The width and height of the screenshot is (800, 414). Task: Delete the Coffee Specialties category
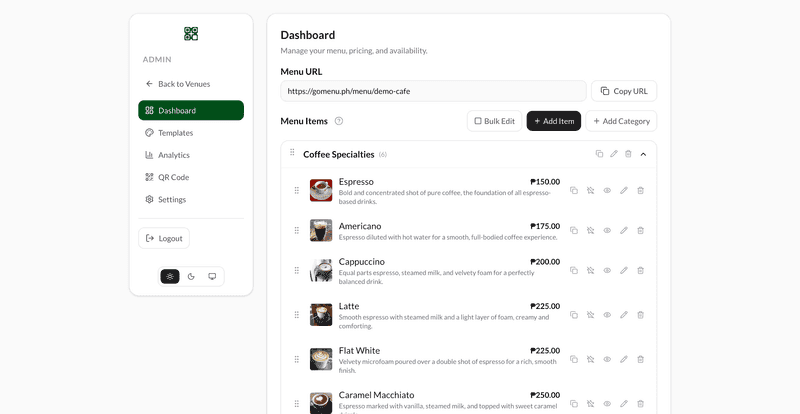click(x=628, y=154)
